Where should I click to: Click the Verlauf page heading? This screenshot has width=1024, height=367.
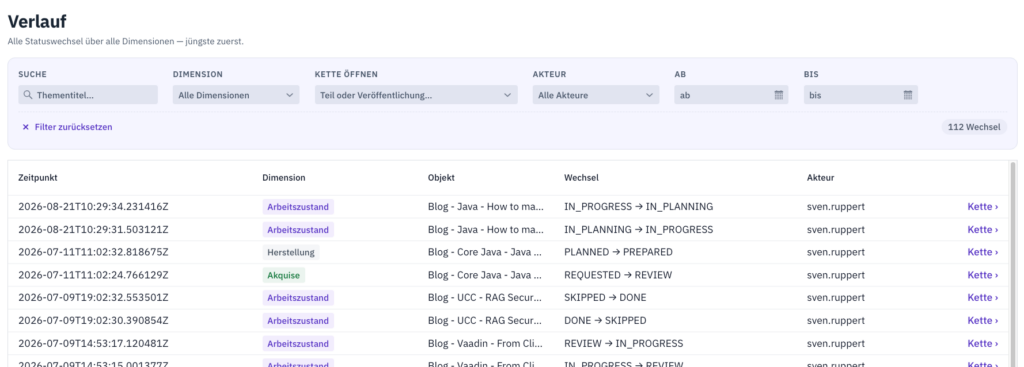(37, 22)
